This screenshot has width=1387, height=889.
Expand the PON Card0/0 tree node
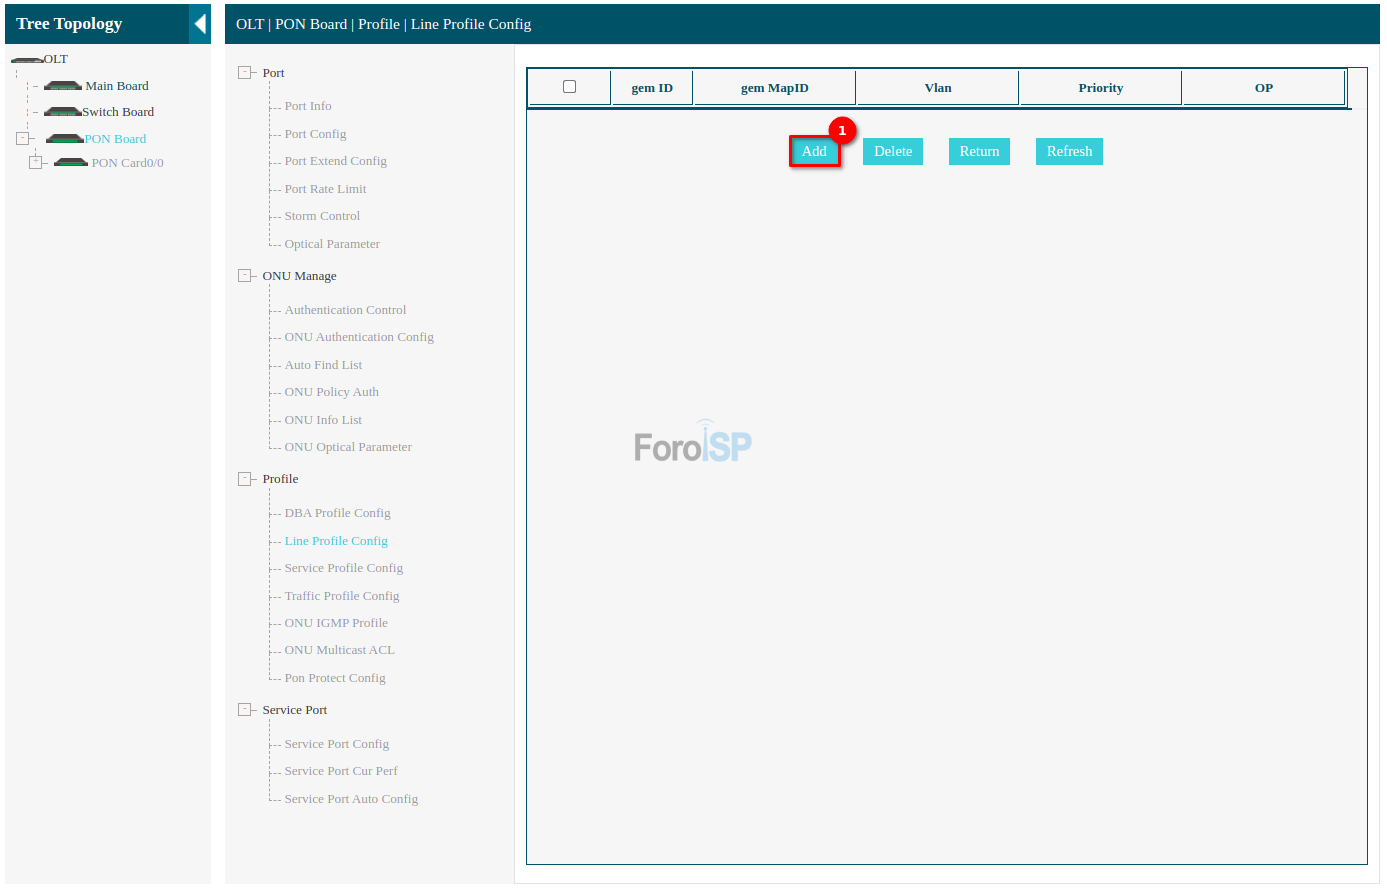[x=36, y=162]
